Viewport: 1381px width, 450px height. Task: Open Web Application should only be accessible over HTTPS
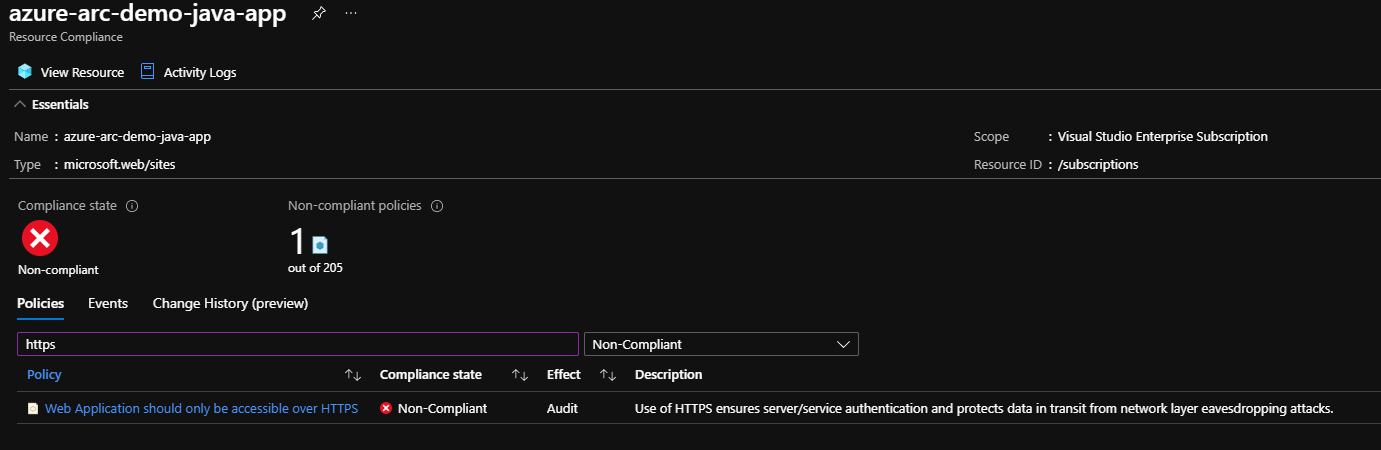coord(201,408)
